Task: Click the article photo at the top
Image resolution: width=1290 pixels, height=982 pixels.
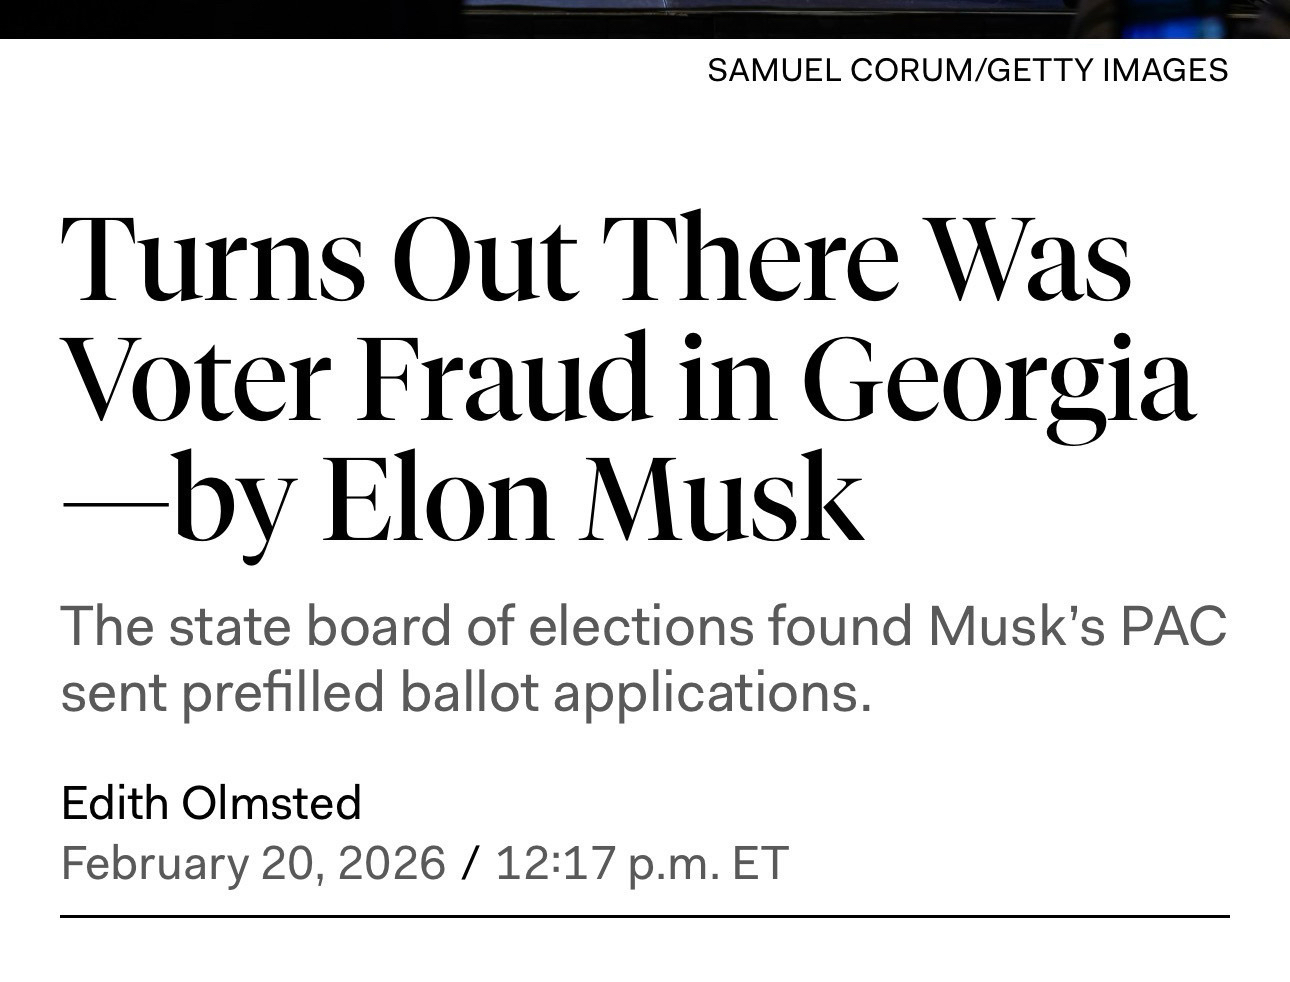Action: [645, 18]
